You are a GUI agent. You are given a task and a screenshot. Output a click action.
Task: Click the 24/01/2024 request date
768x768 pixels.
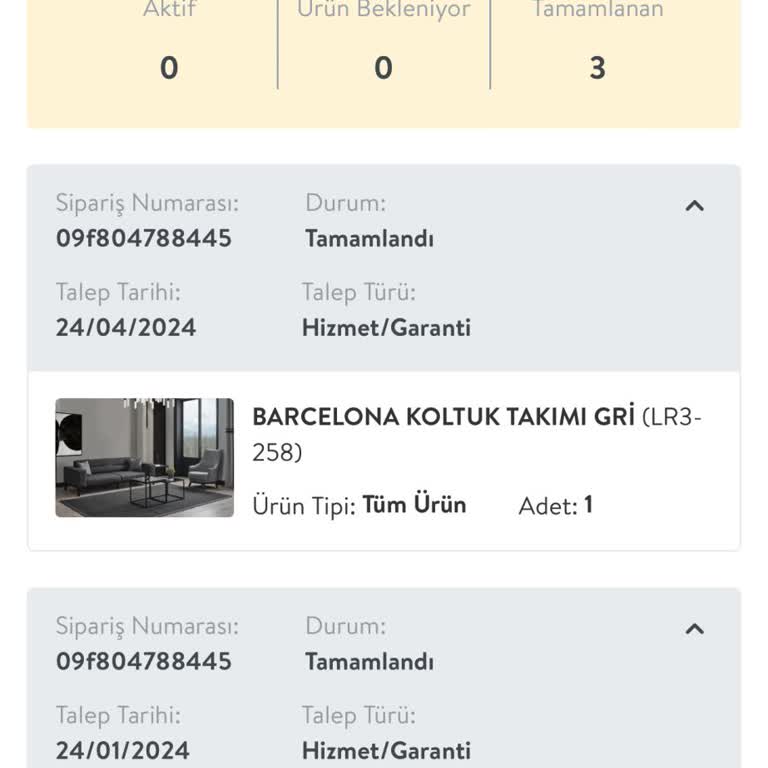pyautogui.click(x=122, y=750)
